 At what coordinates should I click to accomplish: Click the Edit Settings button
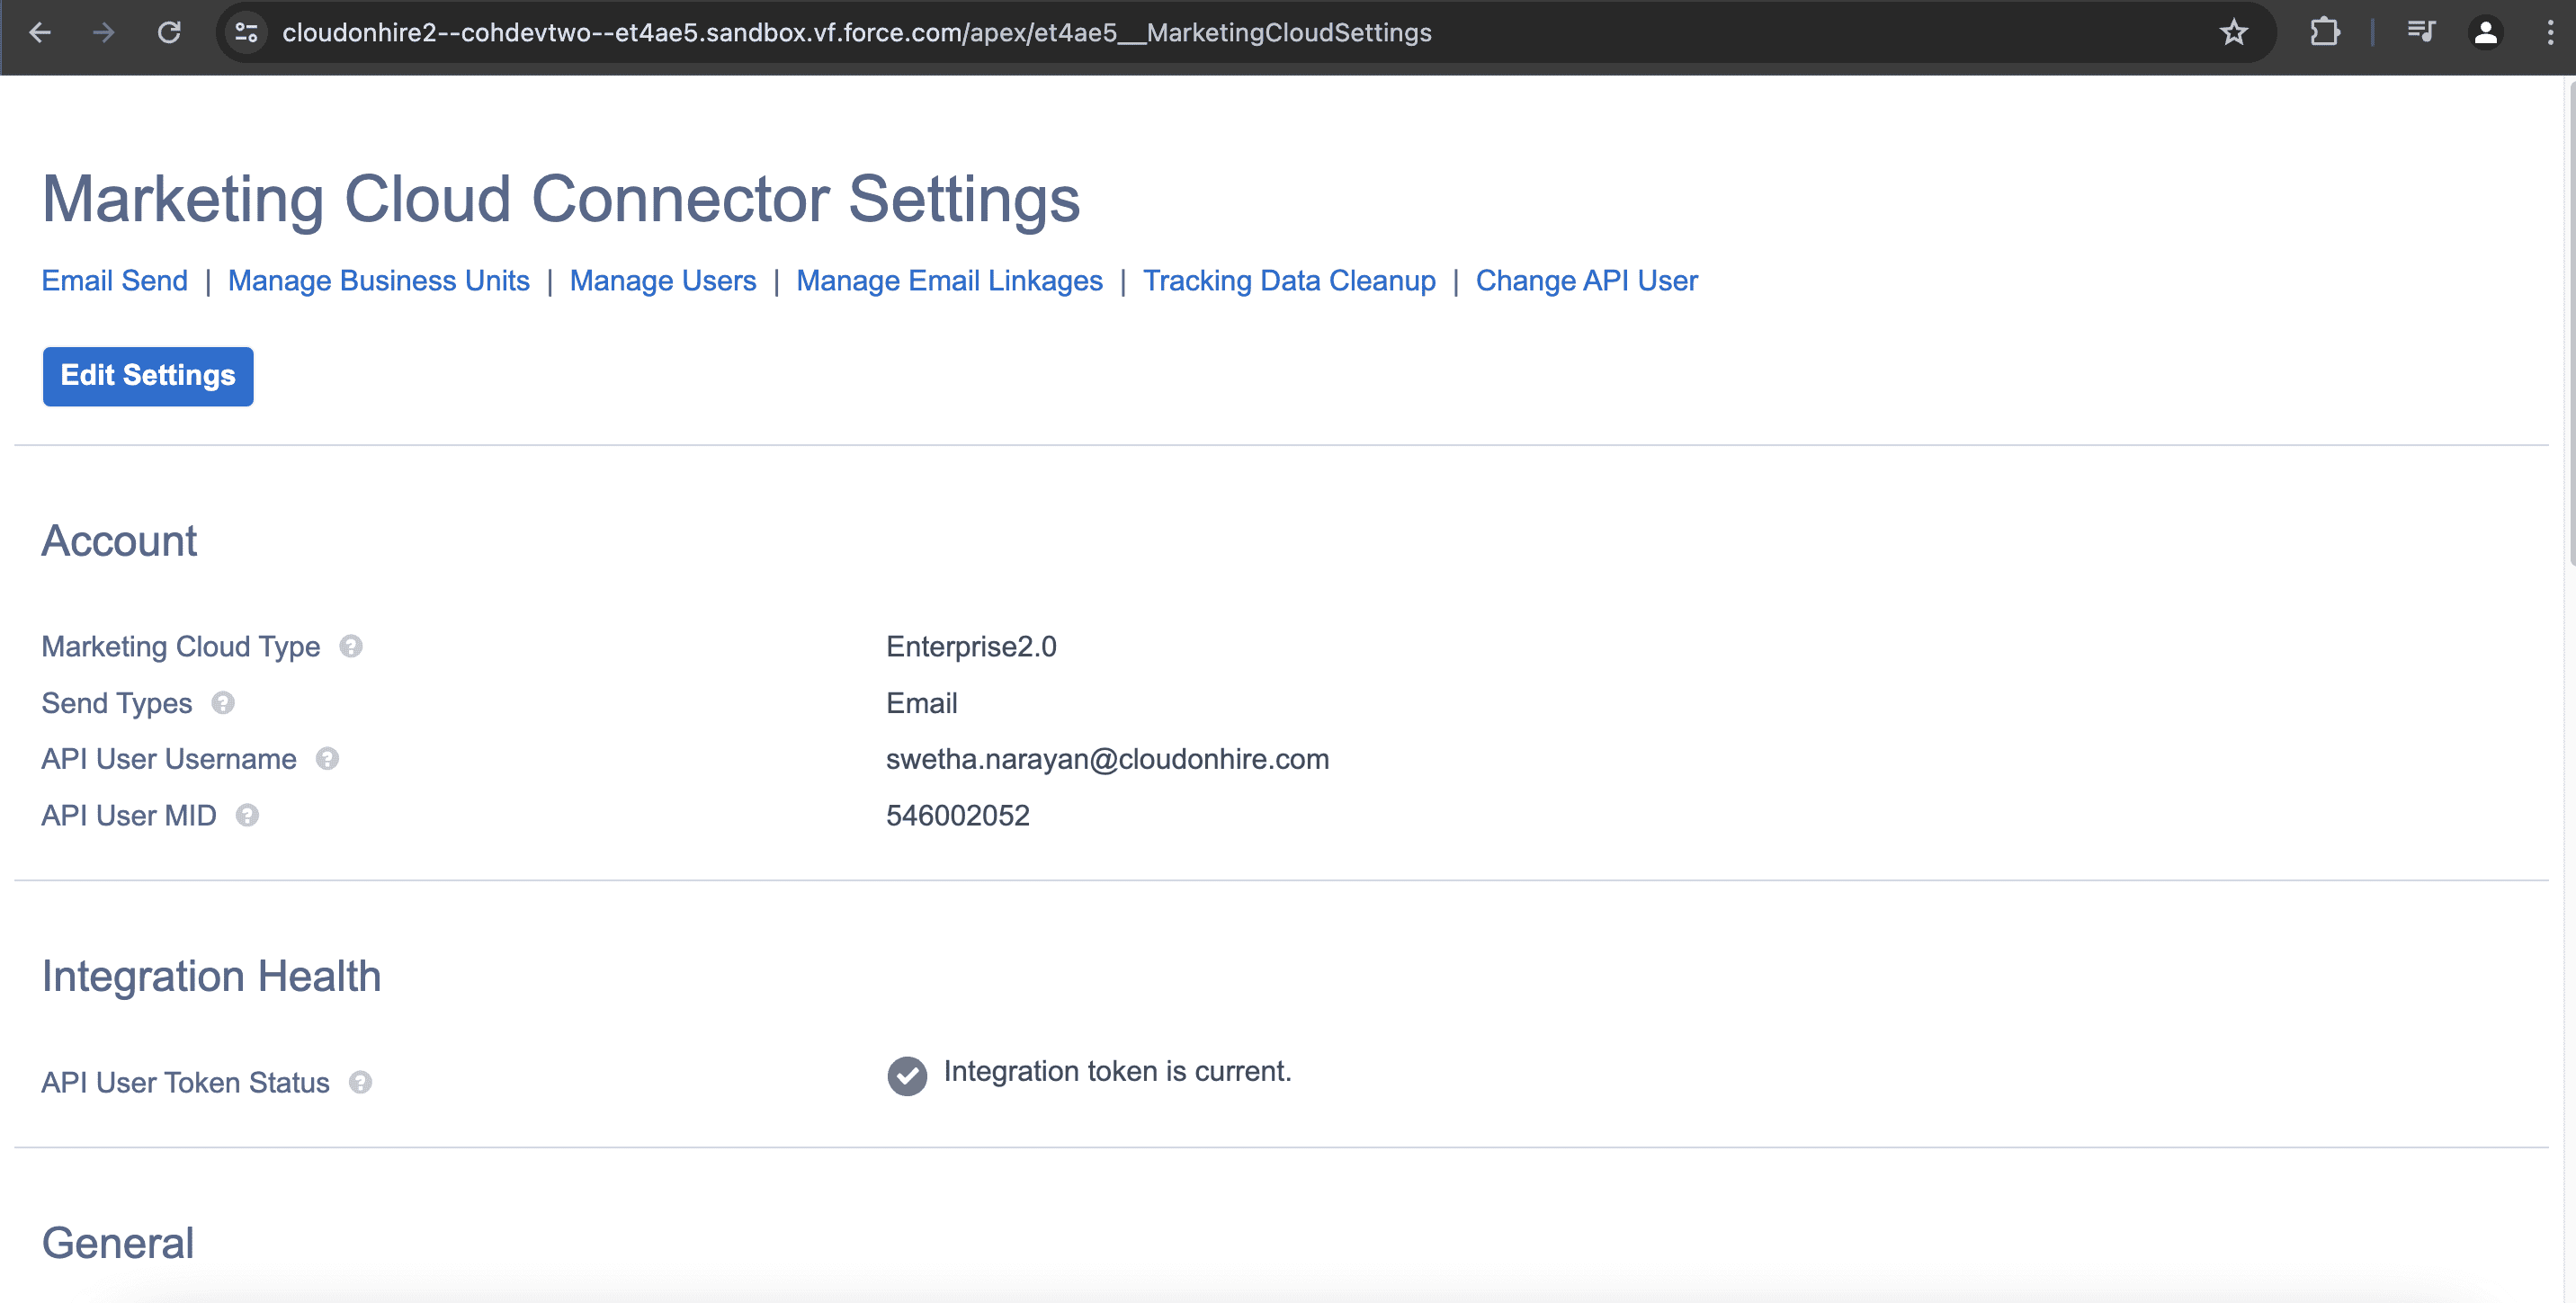tap(148, 376)
